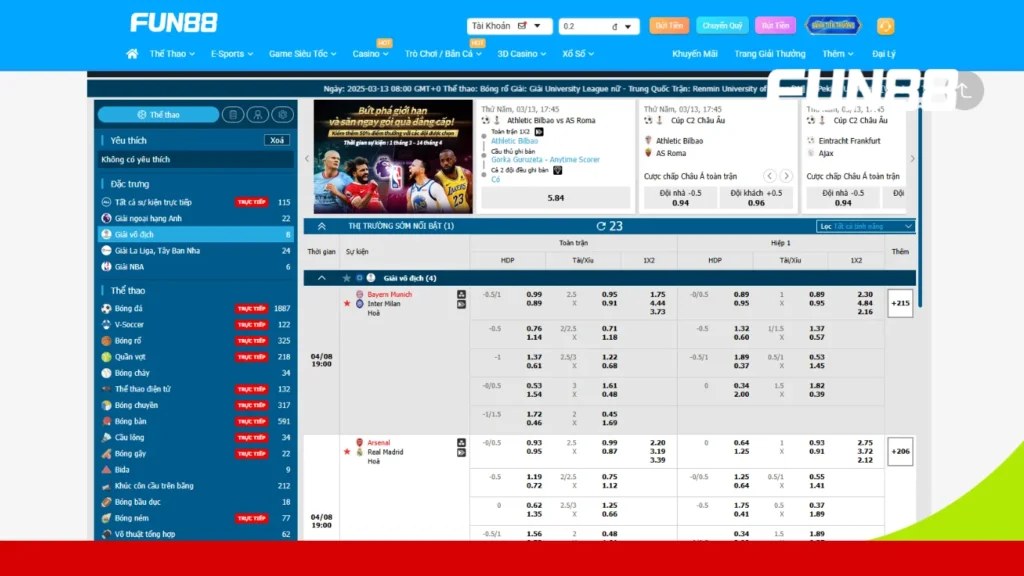The image size is (1024, 576).
Task: Go to the home icon in navigation
Action: point(132,54)
